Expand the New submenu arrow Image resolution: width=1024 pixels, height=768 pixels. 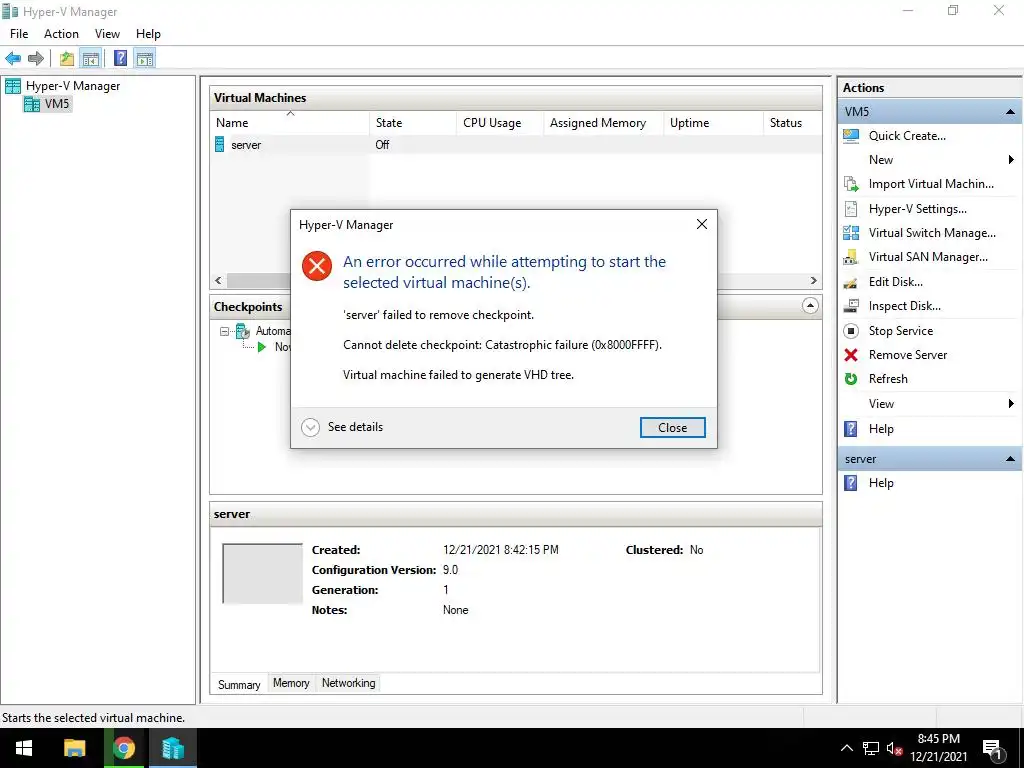coord(1011,160)
